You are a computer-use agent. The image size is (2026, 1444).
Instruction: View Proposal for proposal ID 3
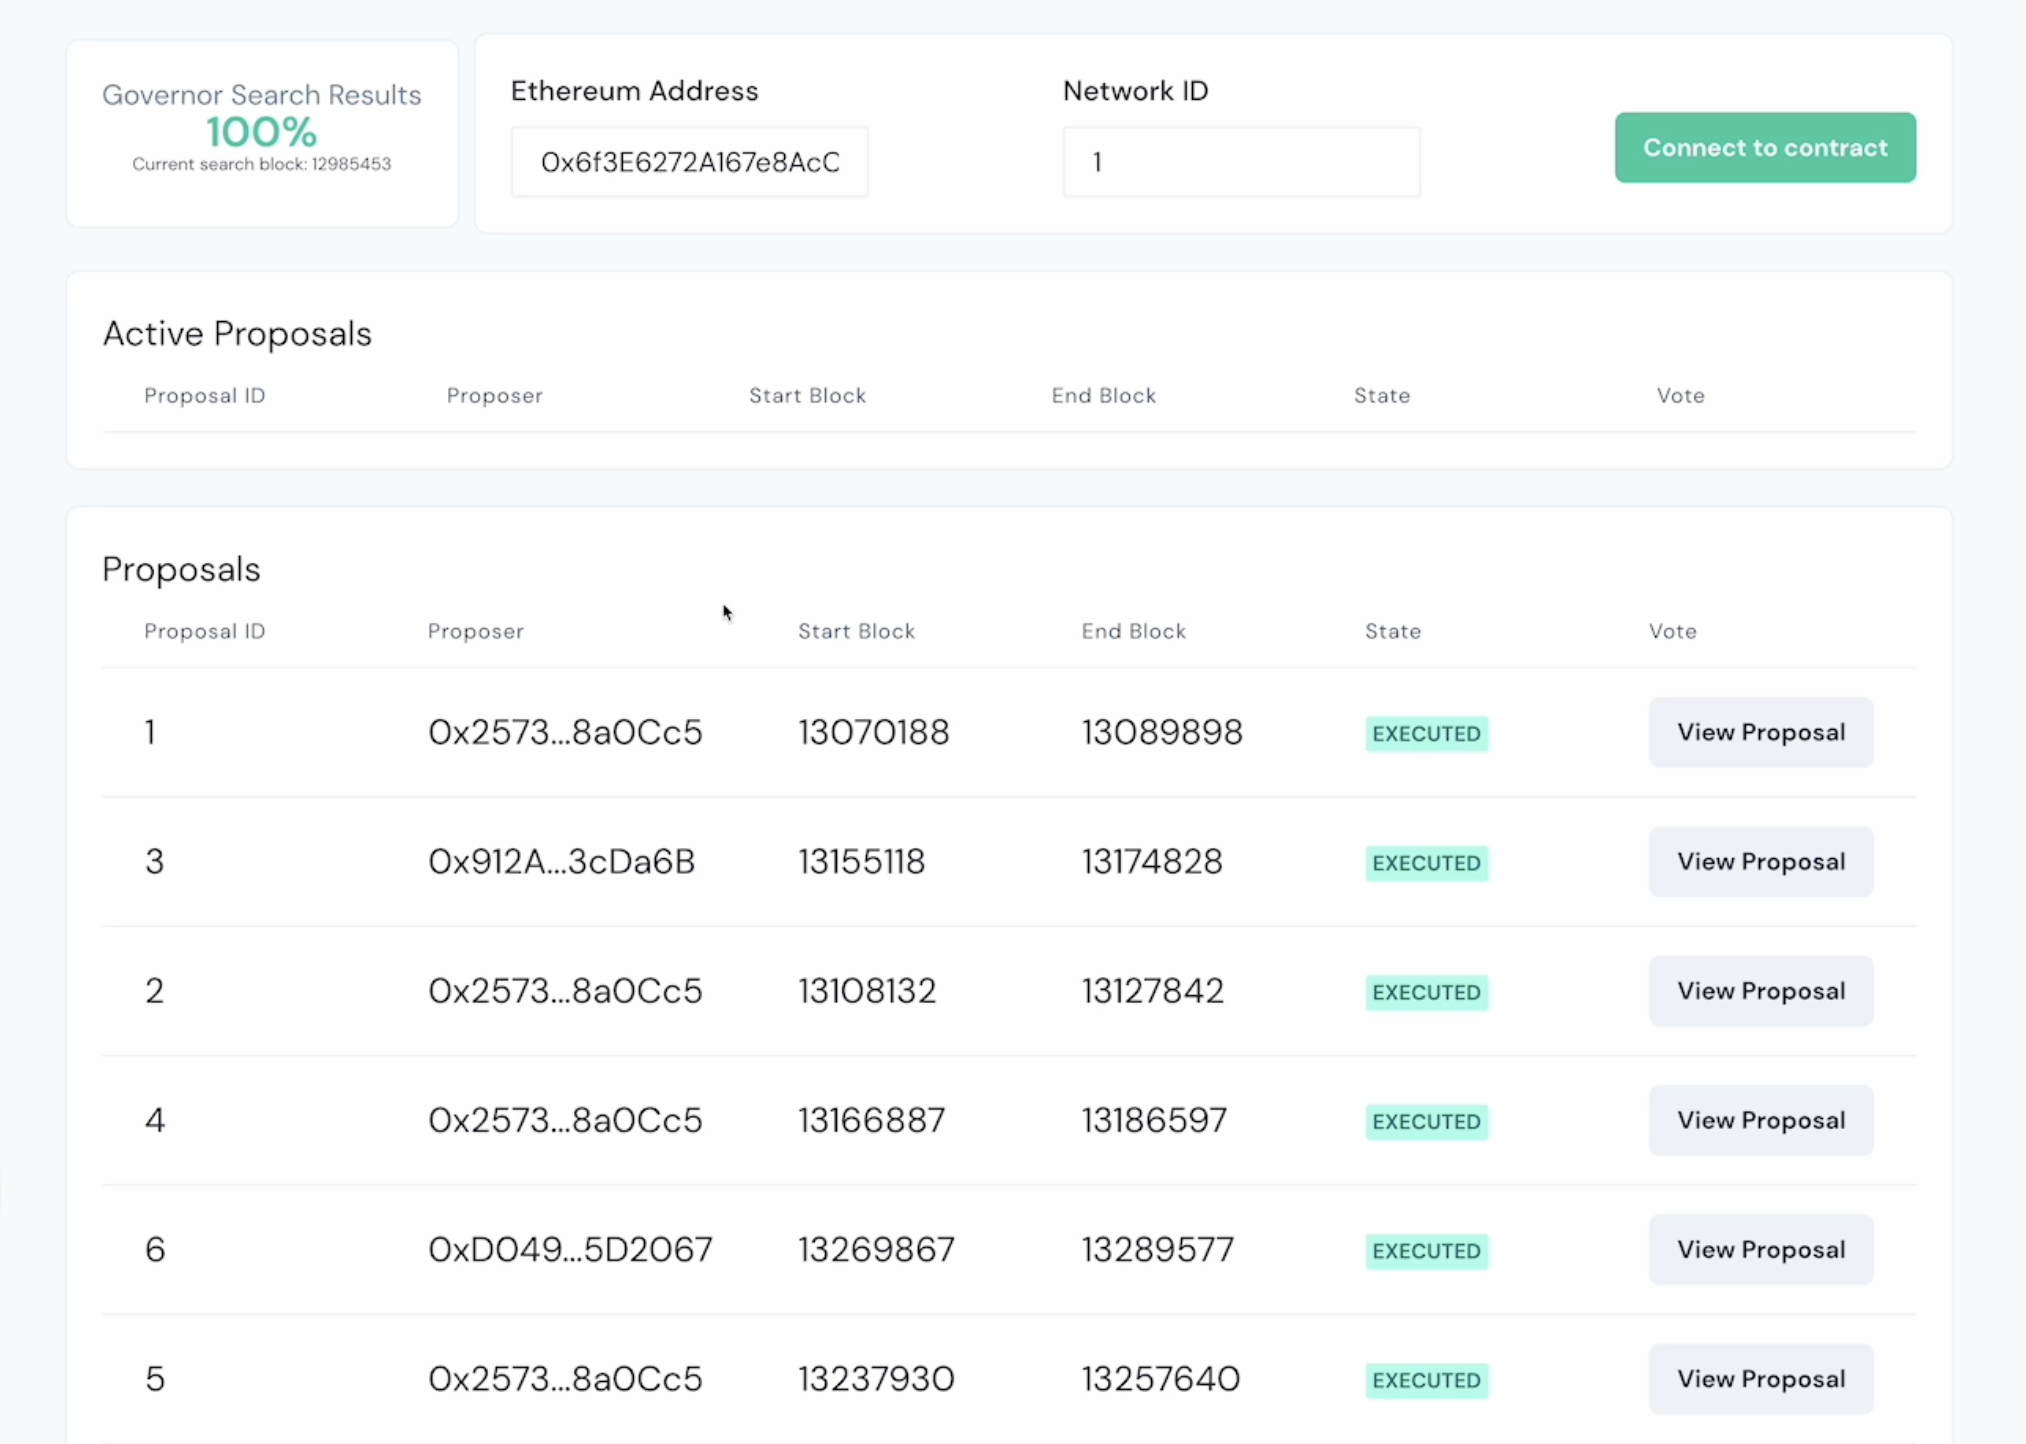[x=1760, y=861]
